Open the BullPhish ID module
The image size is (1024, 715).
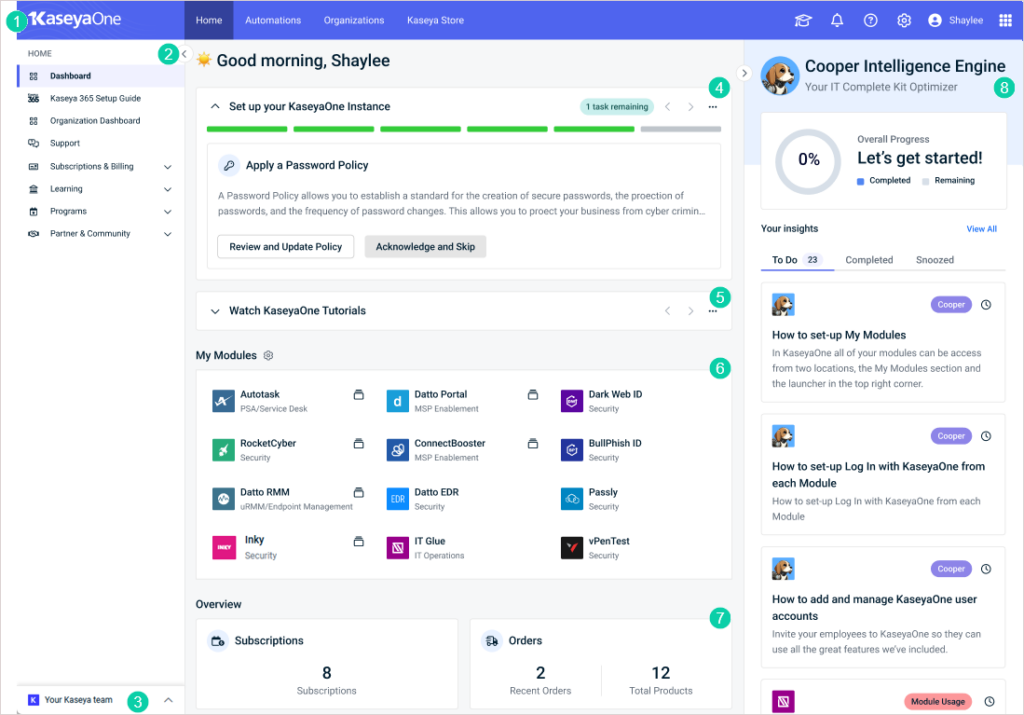point(601,450)
